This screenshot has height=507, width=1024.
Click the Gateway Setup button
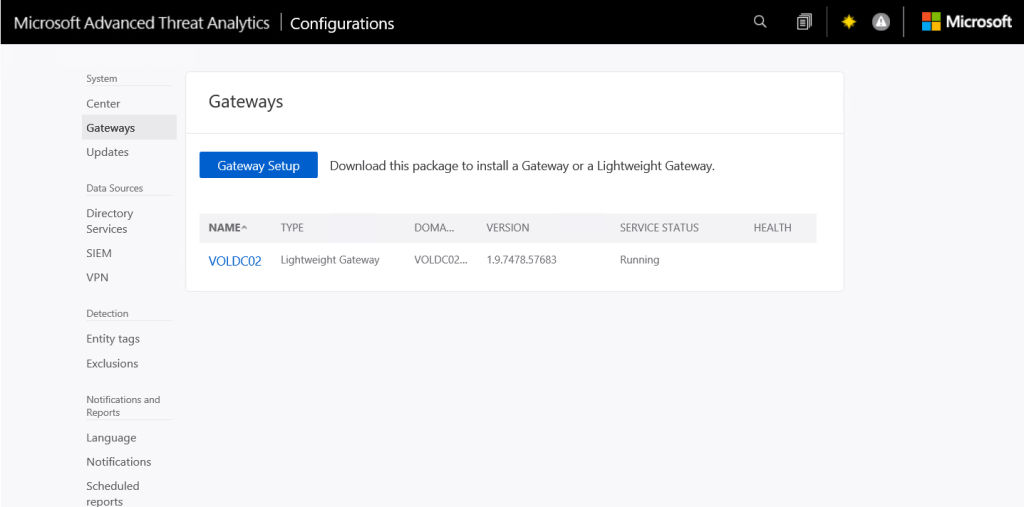tap(258, 166)
